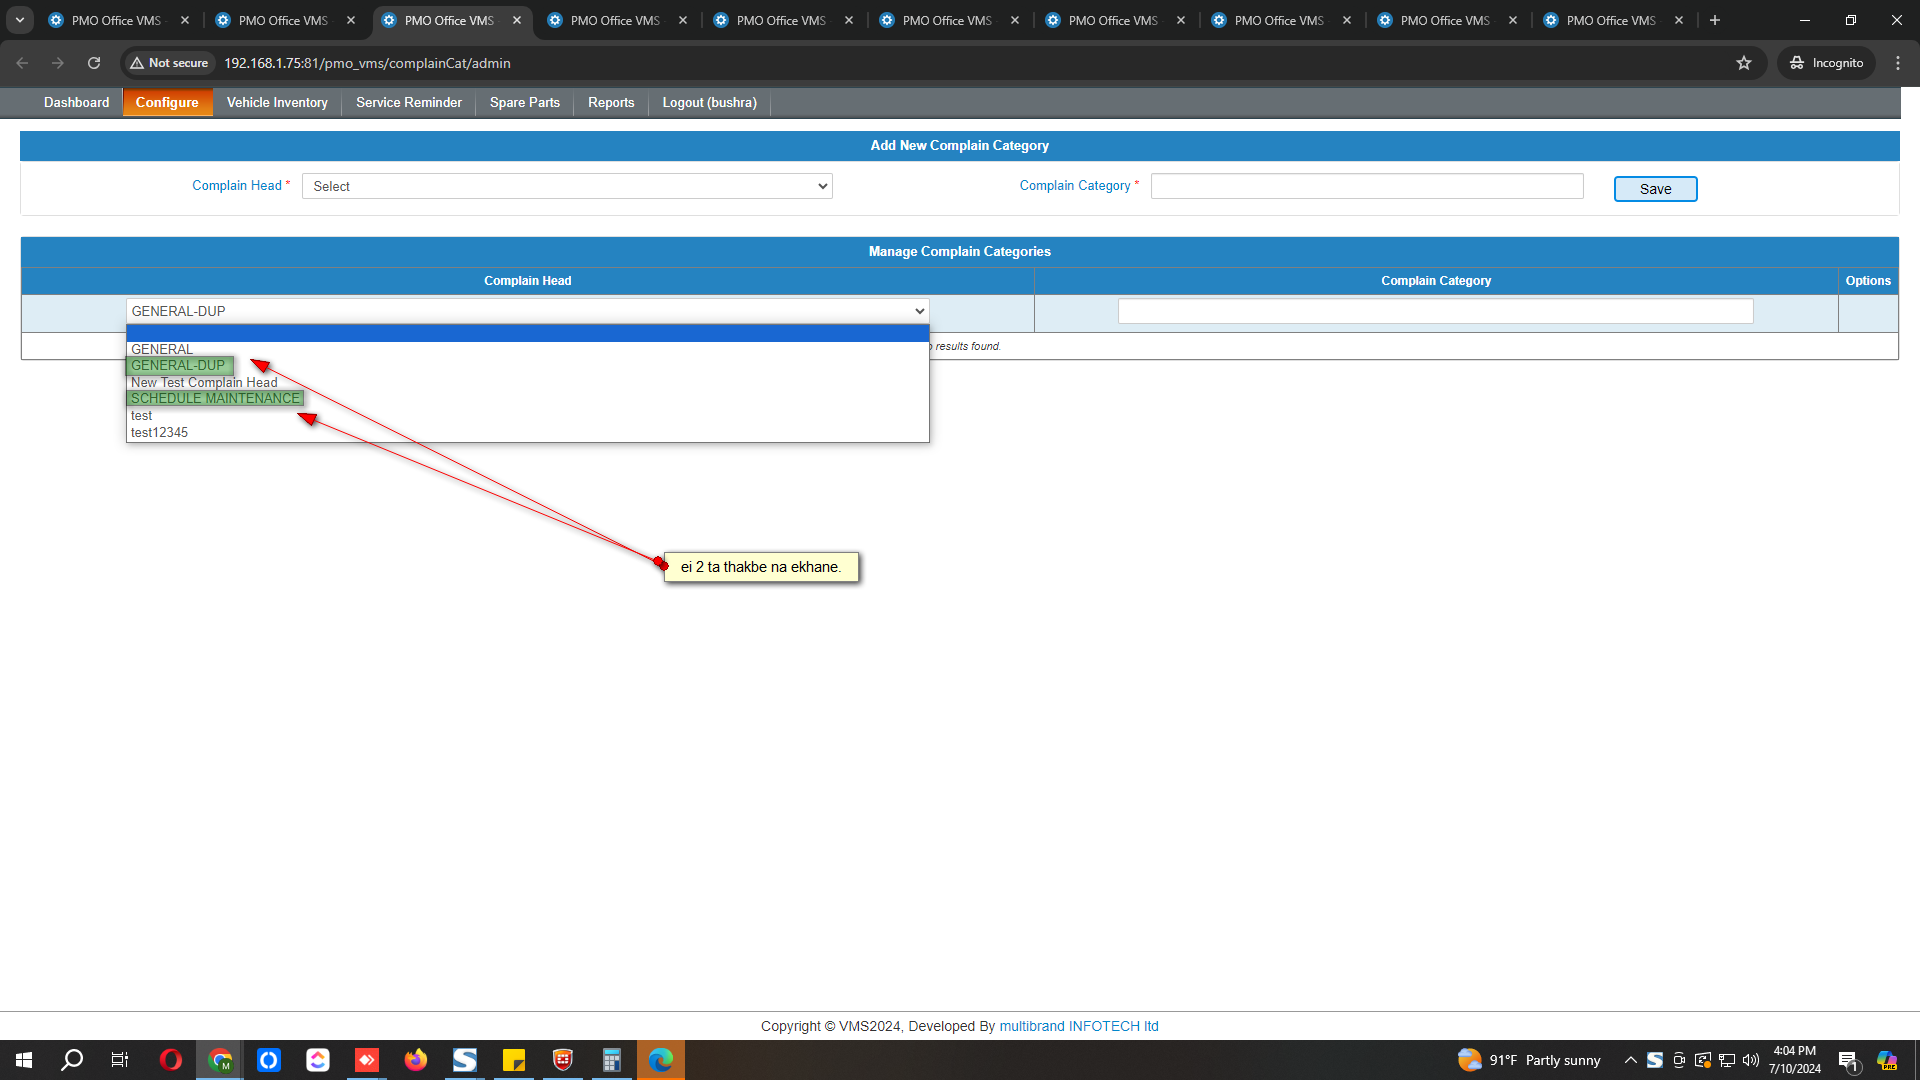Open Firefox from the taskbar
Image resolution: width=1920 pixels, height=1080 pixels.
point(416,1060)
